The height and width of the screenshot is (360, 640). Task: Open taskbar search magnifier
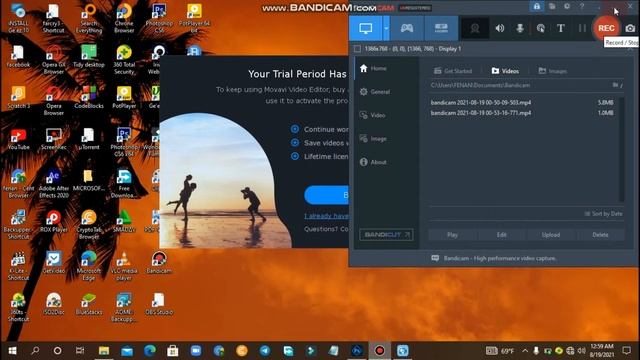click(x=35, y=351)
